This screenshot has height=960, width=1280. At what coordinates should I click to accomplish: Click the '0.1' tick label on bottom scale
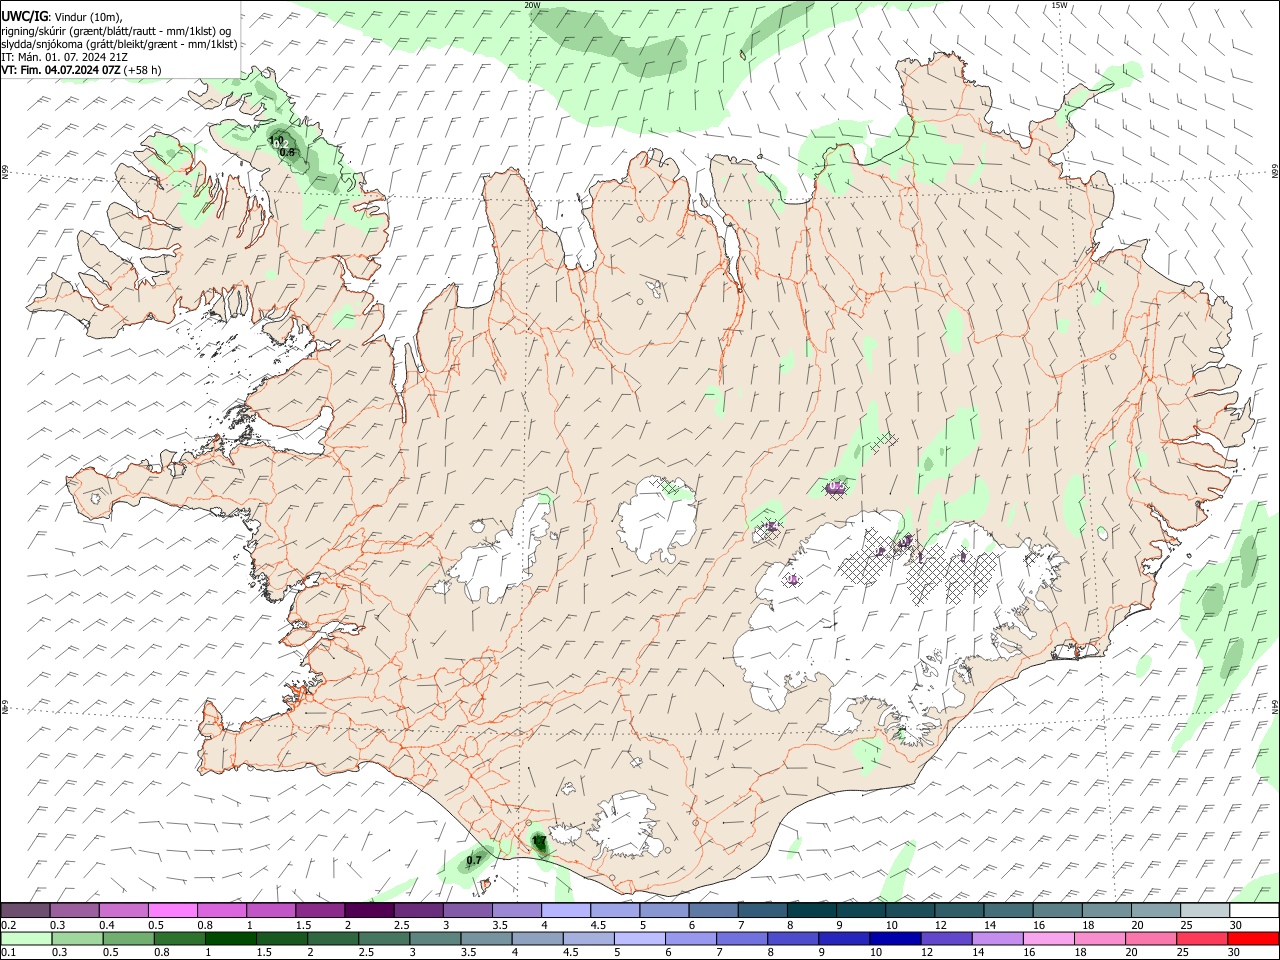(8, 953)
